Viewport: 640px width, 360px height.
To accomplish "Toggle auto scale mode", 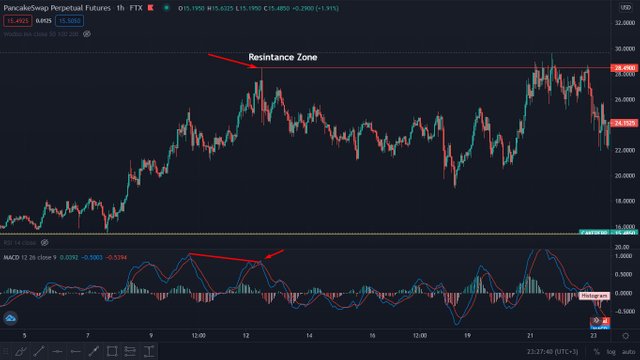I will coord(629,351).
